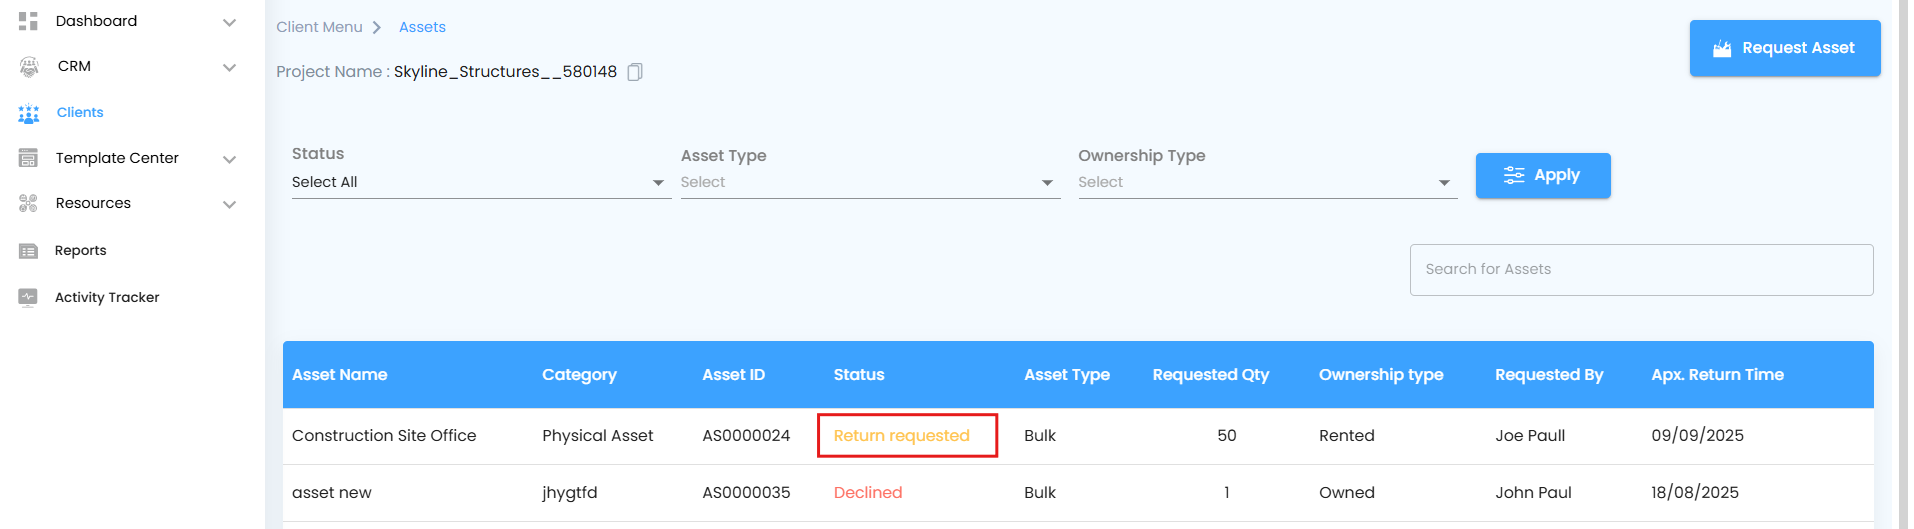Expand the Dashboard menu chevron
This screenshot has height=529, width=1914.
point(229,22)
